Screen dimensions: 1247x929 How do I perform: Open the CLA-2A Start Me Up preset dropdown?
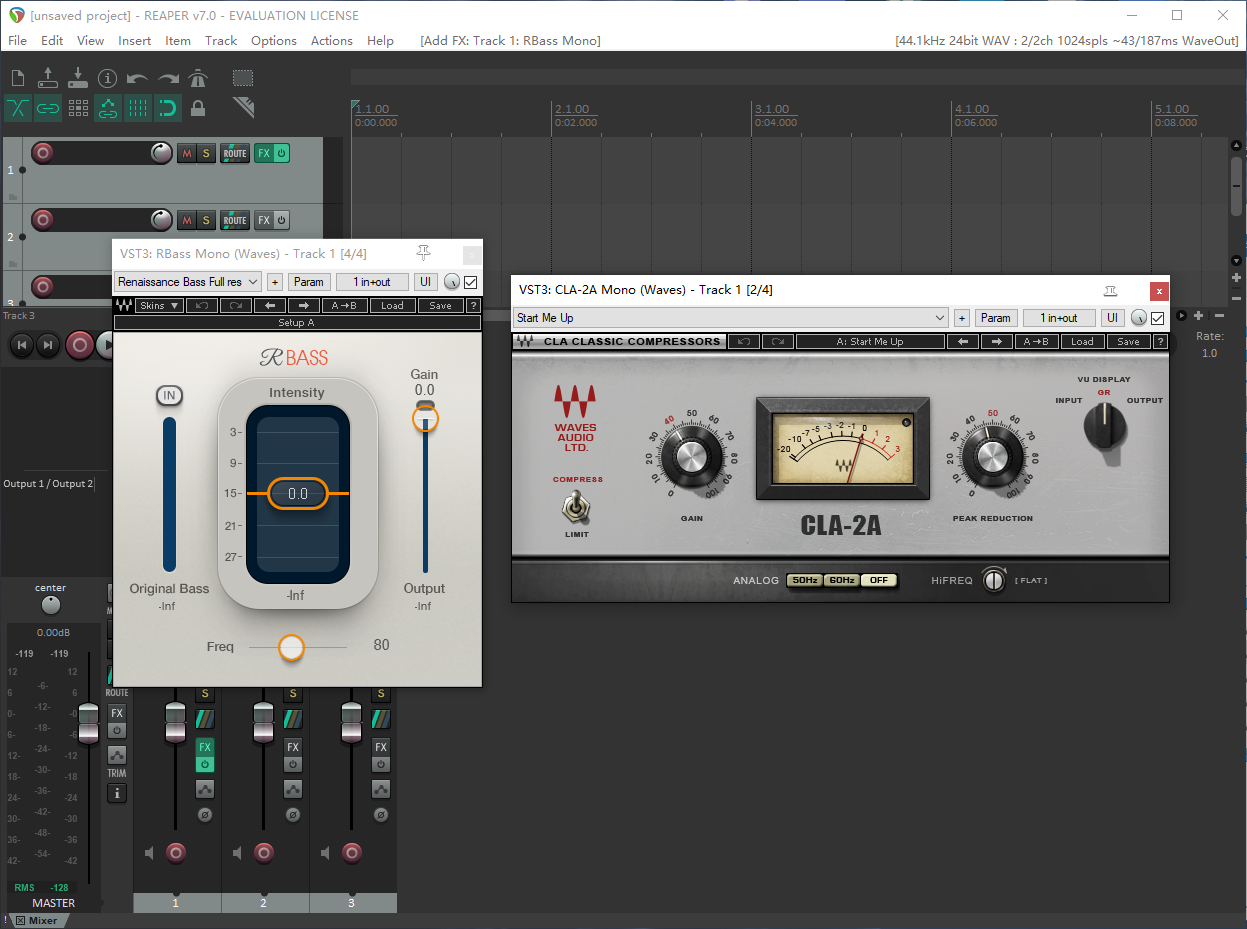coord(730,318)
